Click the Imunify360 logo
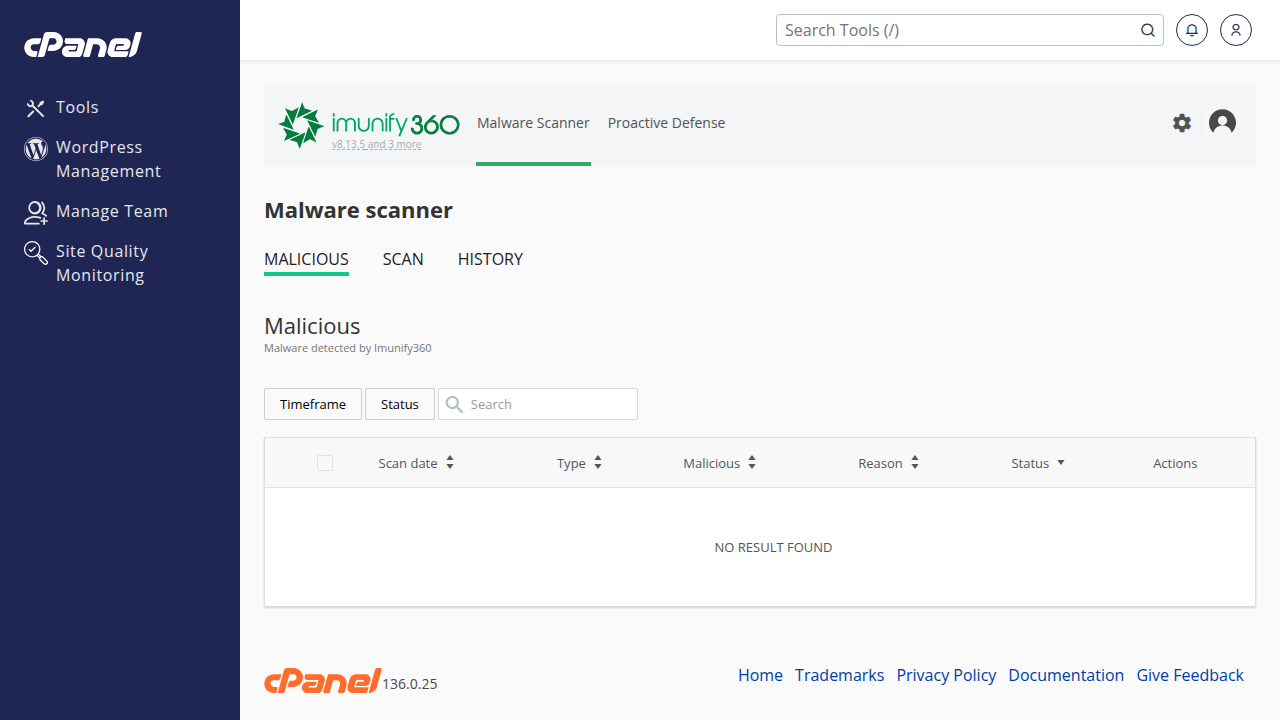Viewport: 1280px width, 720px height. point(369,124)
